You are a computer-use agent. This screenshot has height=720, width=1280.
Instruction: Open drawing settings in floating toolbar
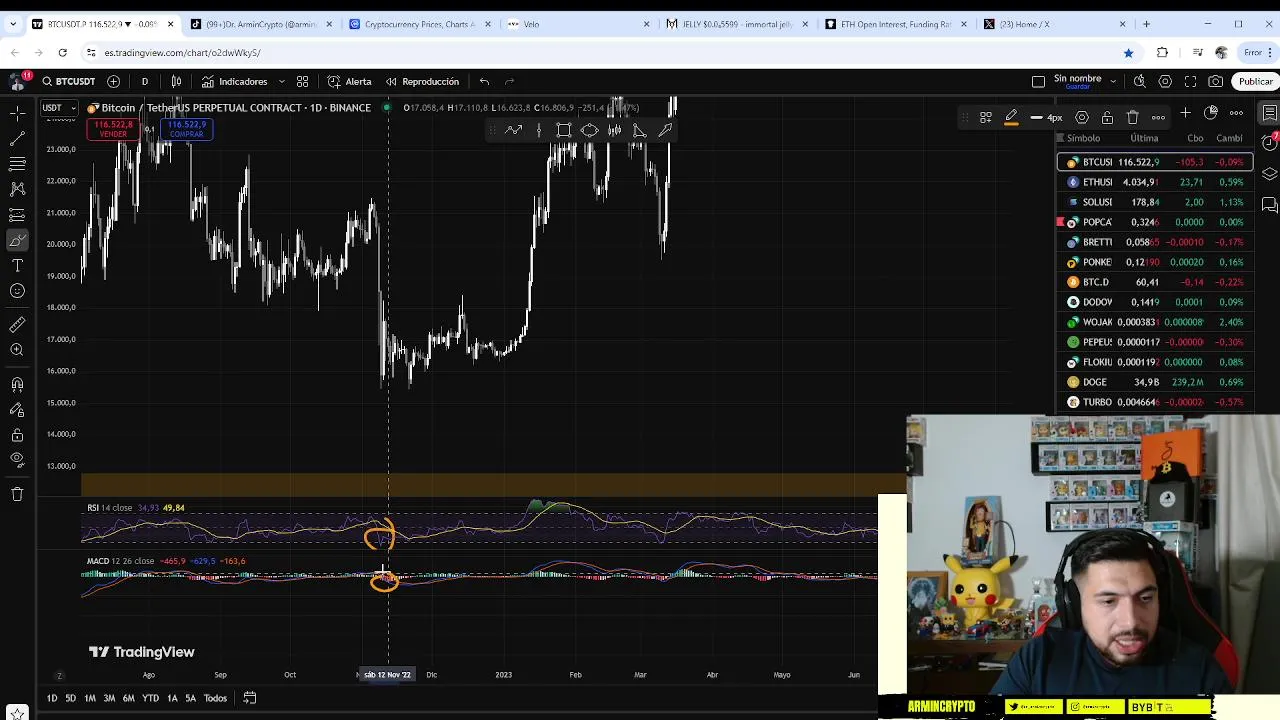point(1081,117)
